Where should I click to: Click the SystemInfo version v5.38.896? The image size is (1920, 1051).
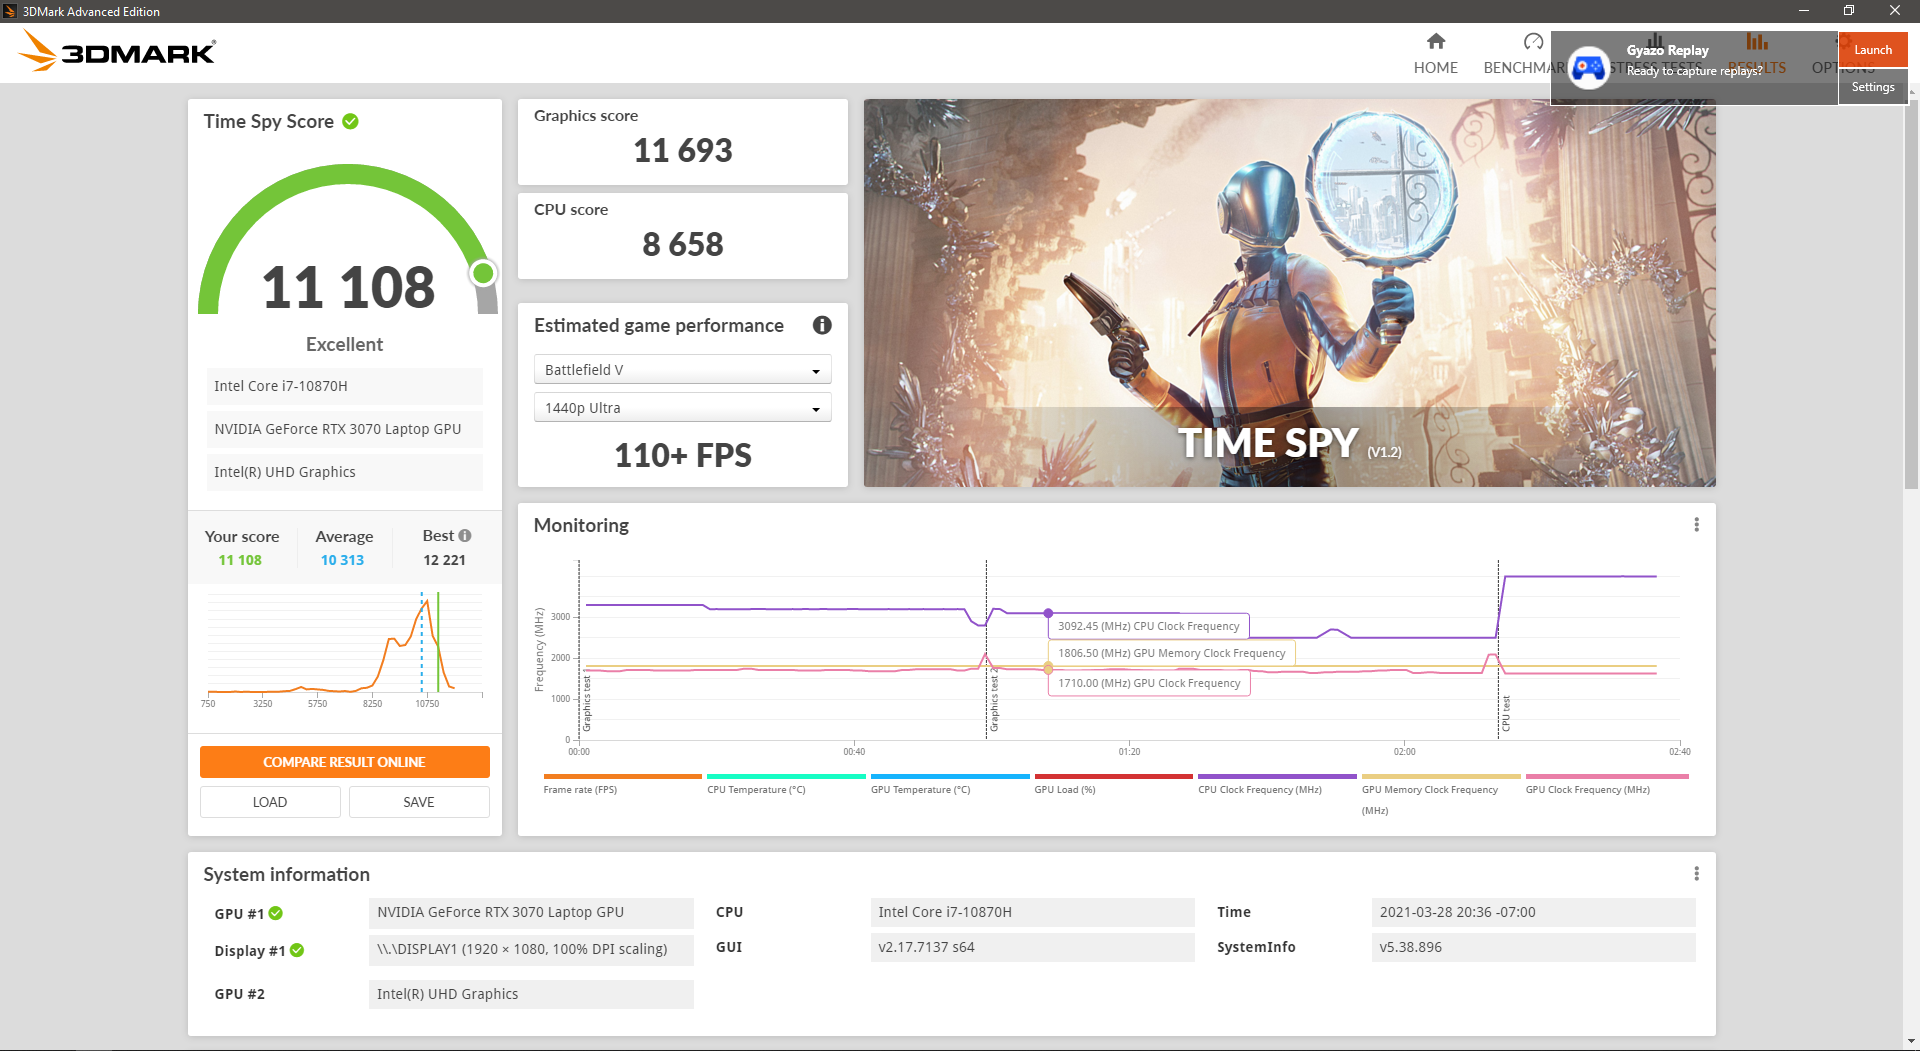pos(1534,947)
